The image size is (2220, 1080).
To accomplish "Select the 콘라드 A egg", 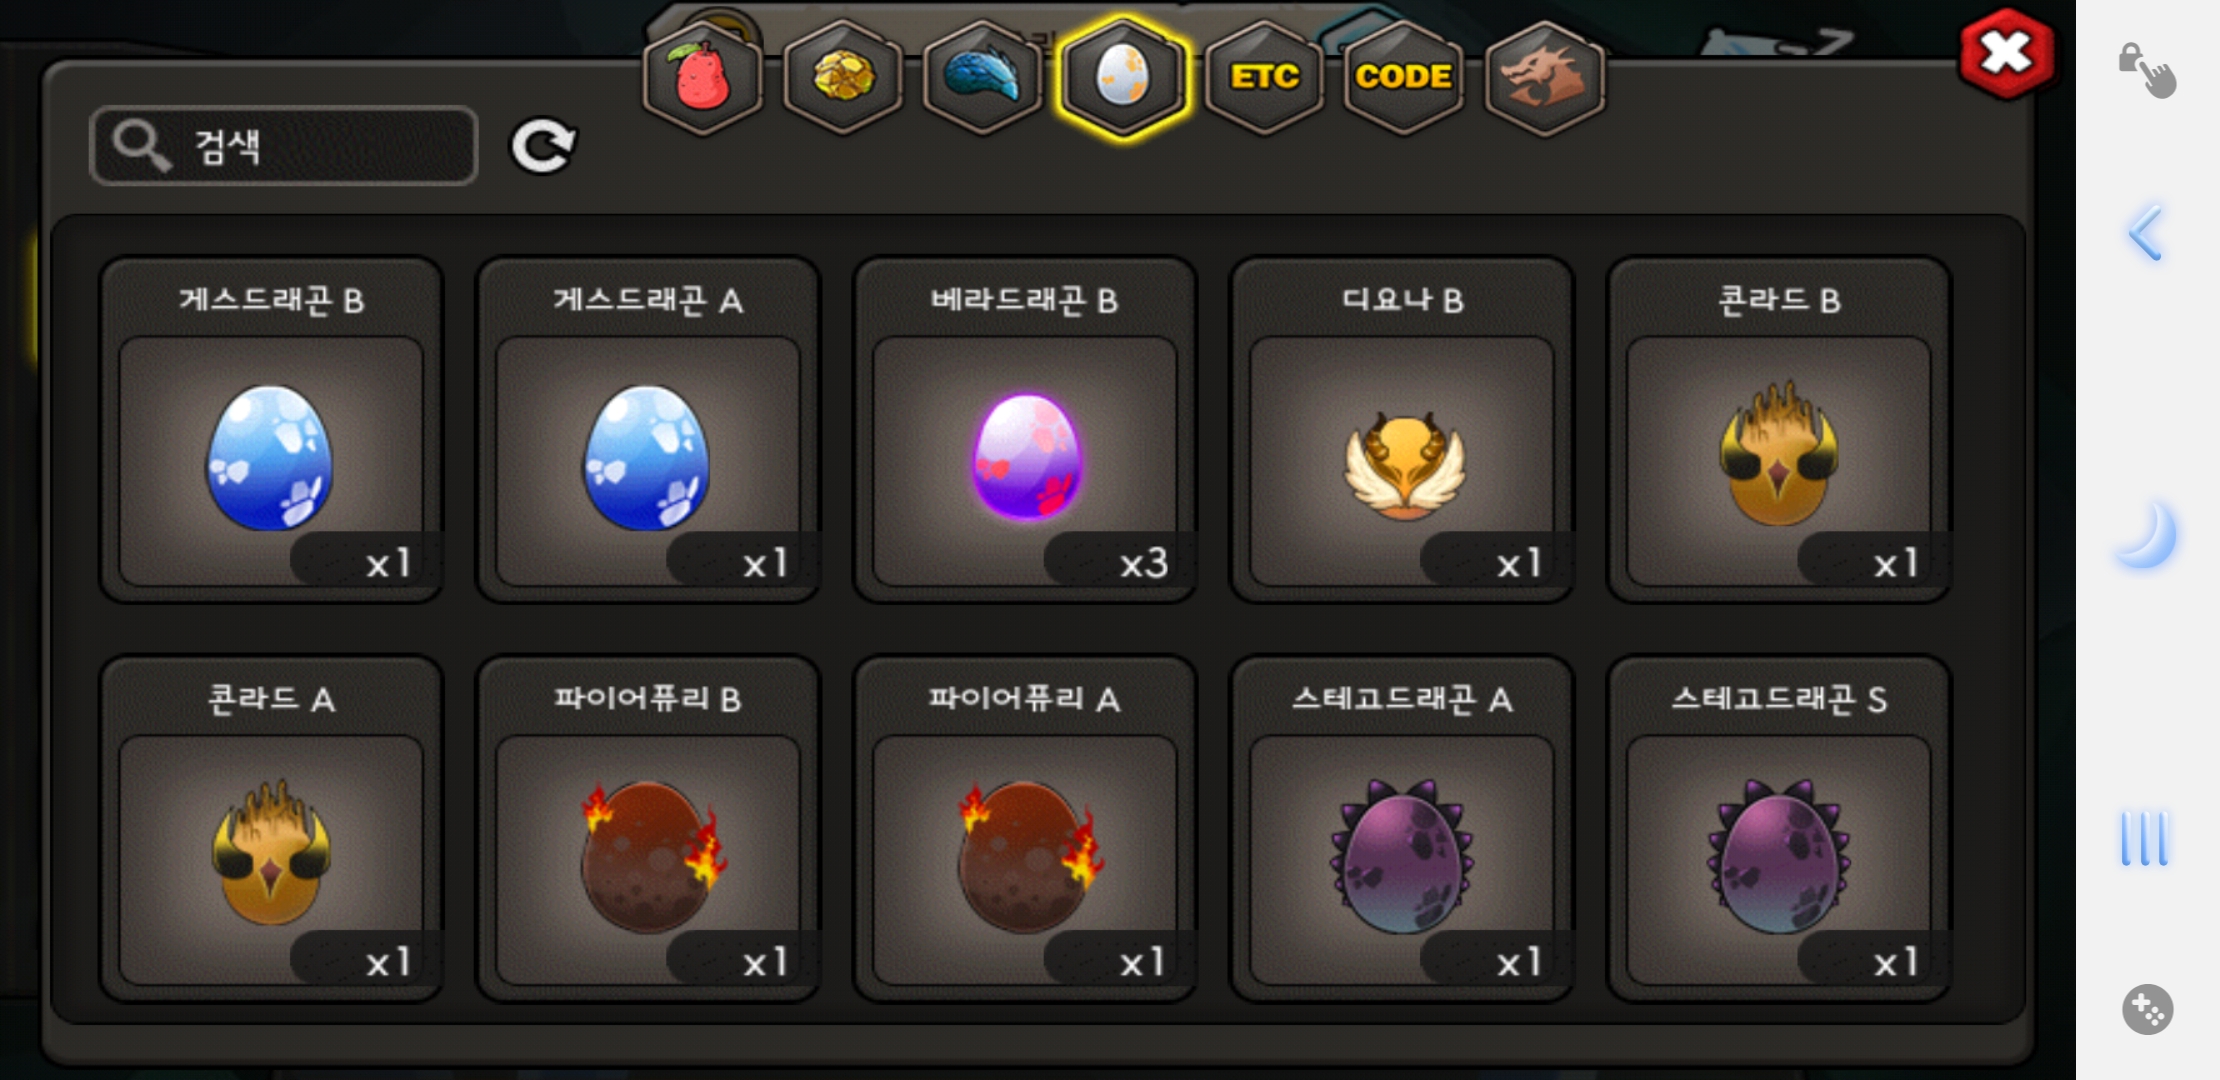I will [x=271, y=829].
